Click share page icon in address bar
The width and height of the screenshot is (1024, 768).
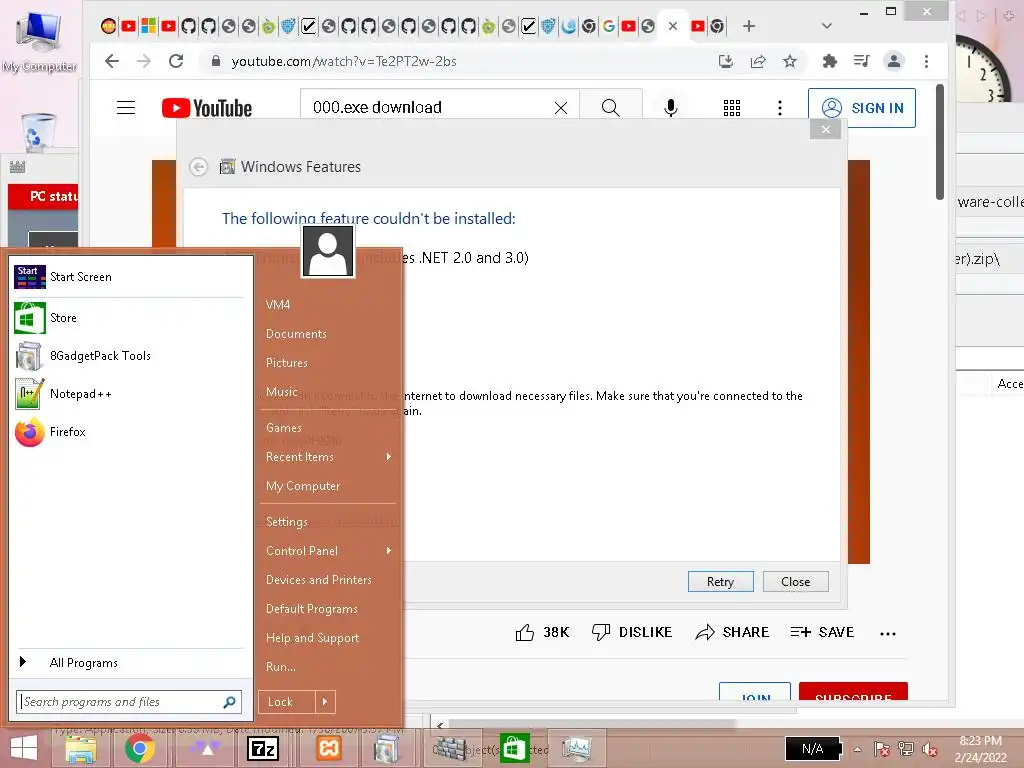[758, 61]
